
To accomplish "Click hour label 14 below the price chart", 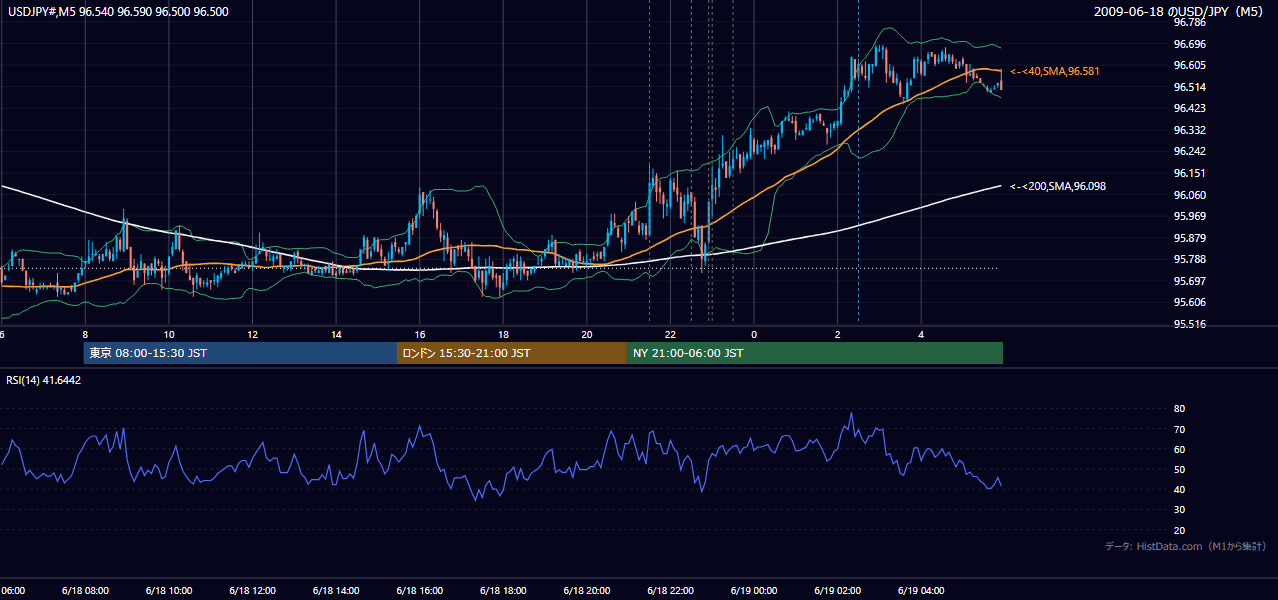I will [336, 334].
